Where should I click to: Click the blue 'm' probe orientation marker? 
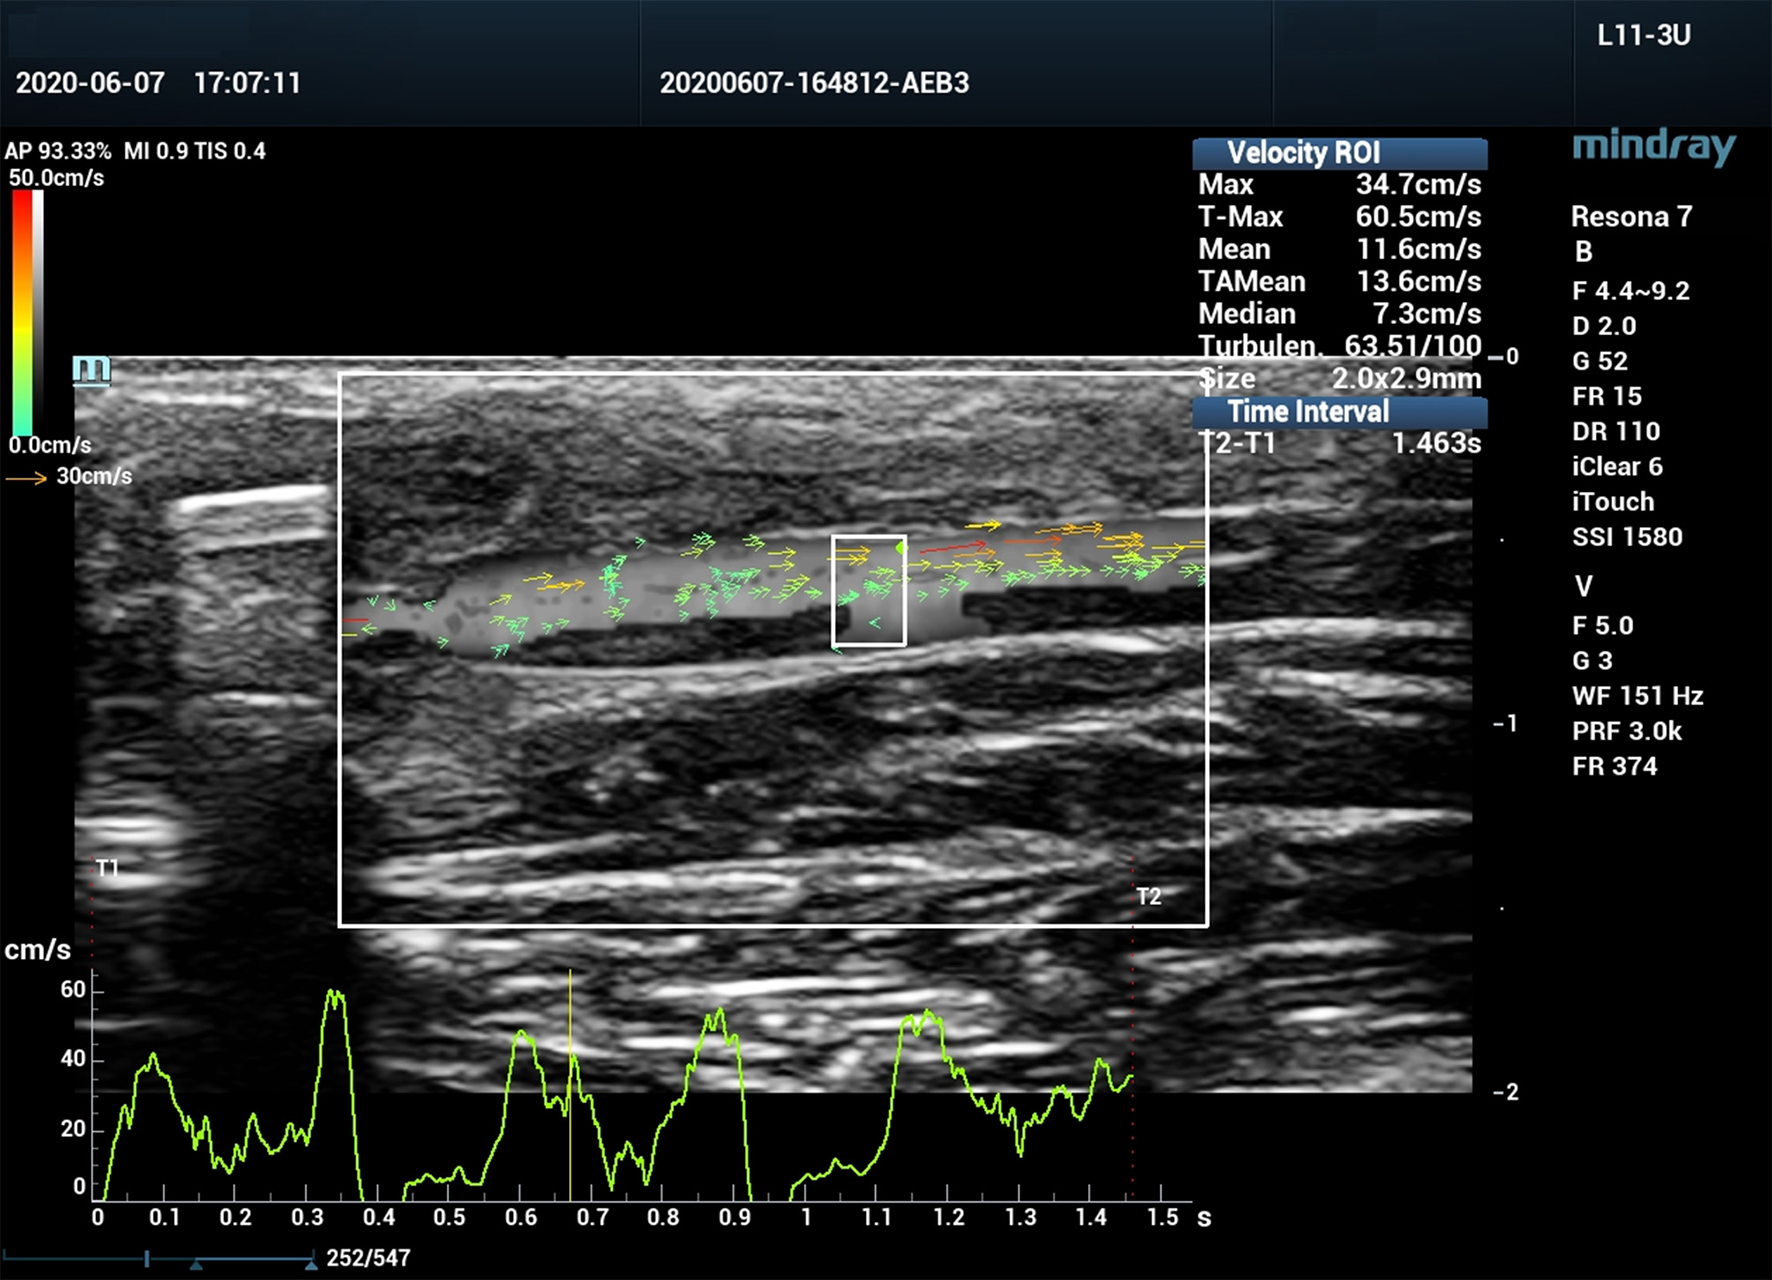[x=91, y=370]
